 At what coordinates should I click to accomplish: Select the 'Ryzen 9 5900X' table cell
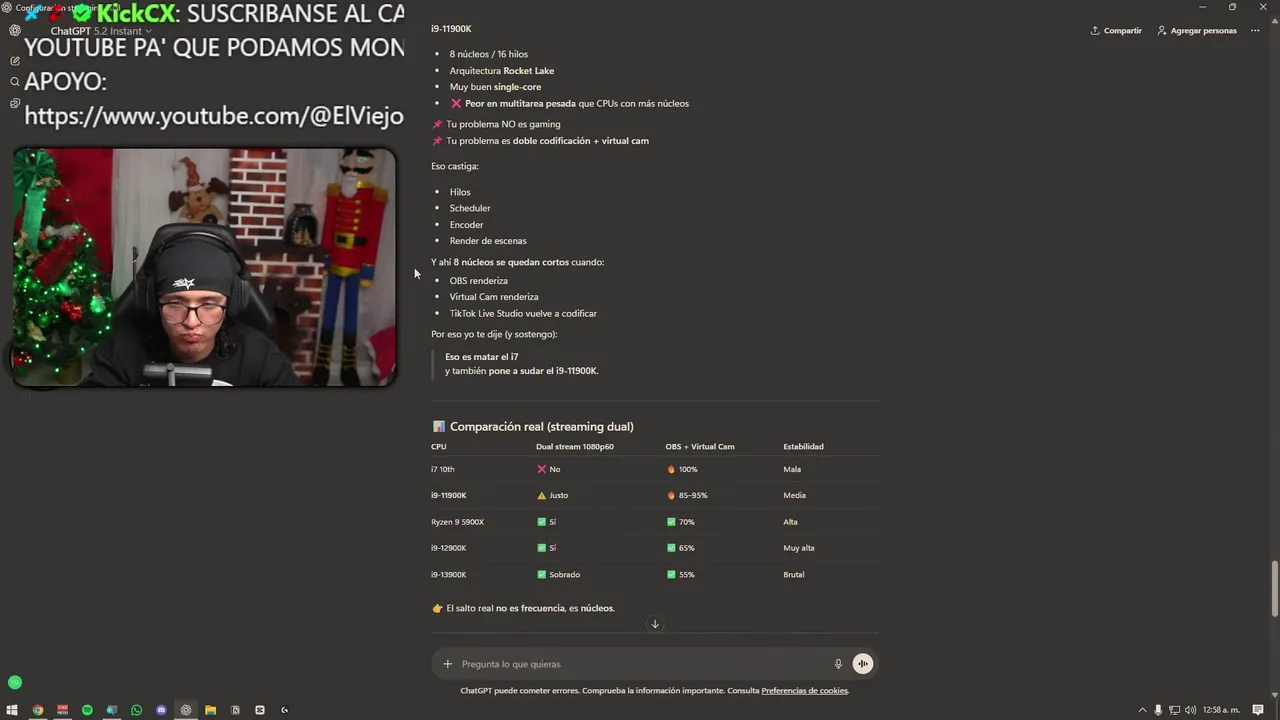click(x=457, y=522)
